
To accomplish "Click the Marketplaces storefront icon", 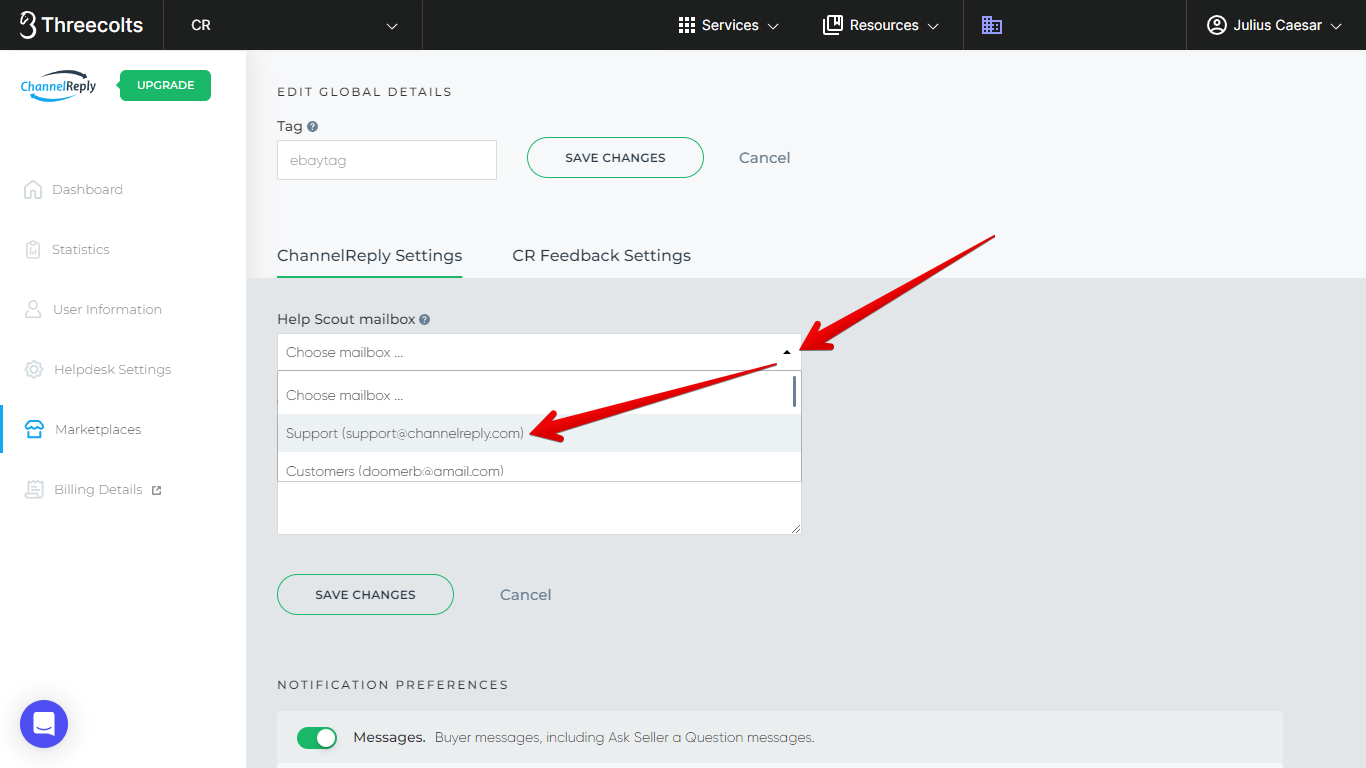I will point(34,429).
